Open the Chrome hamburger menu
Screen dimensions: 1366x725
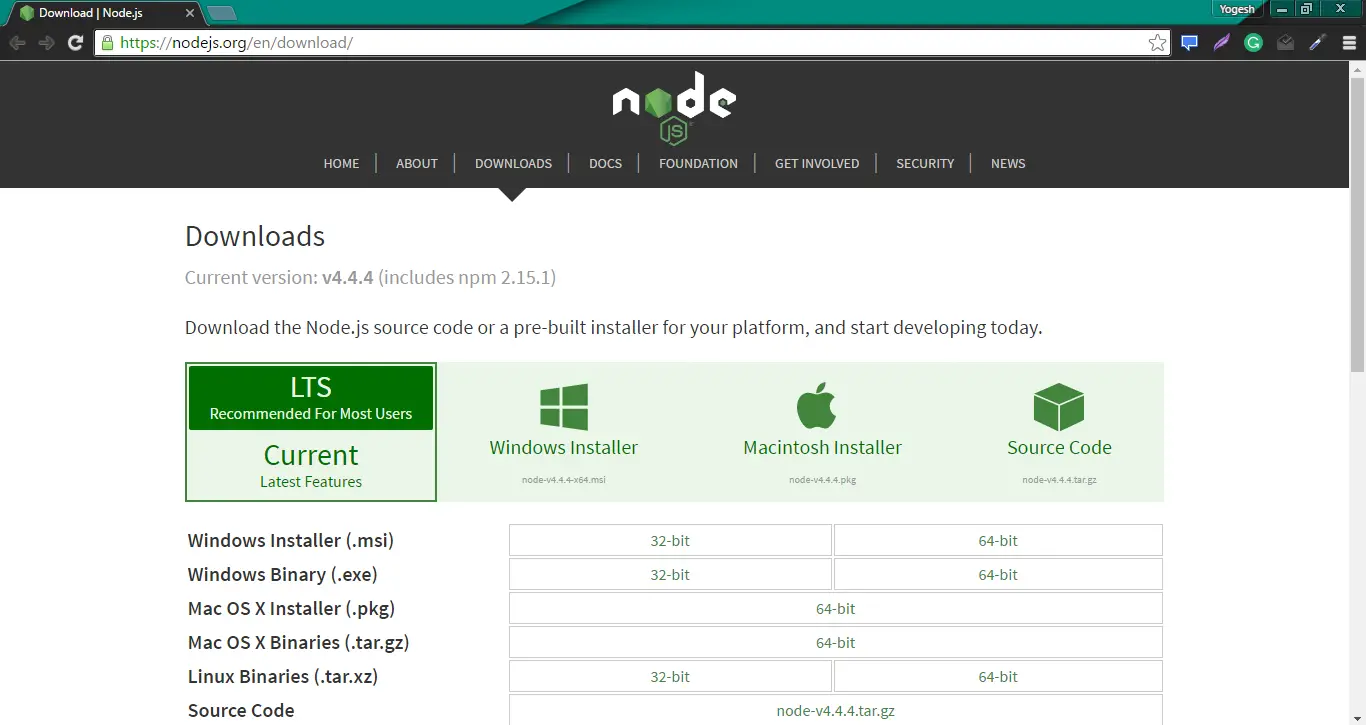(x=1349, y=43)
